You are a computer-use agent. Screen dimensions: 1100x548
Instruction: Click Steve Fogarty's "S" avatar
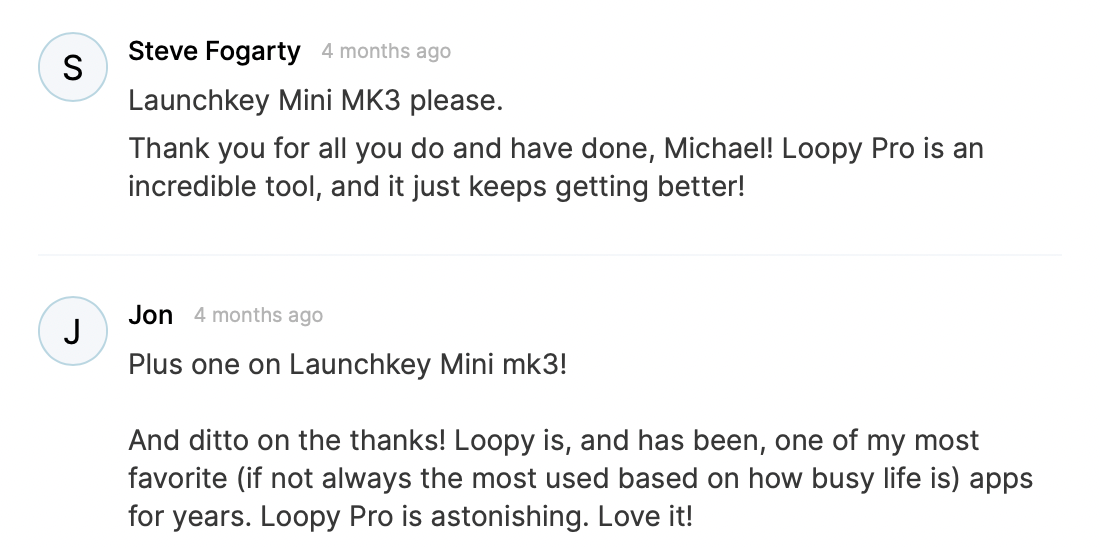point(72,67)
